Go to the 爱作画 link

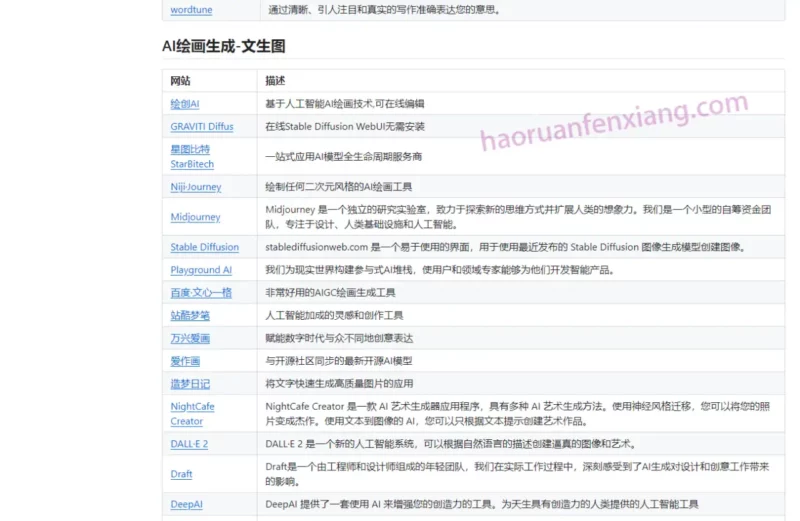coord(185,361)
